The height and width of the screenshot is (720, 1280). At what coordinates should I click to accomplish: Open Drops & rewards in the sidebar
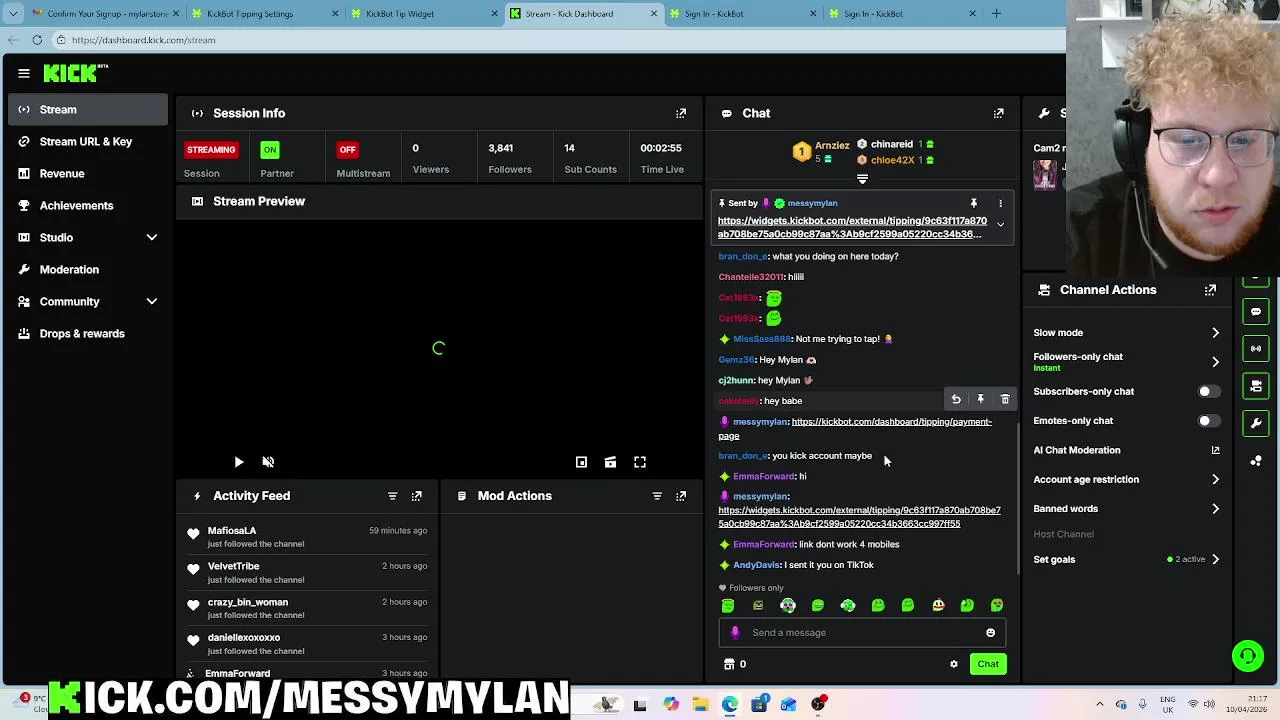coord(88,334)
